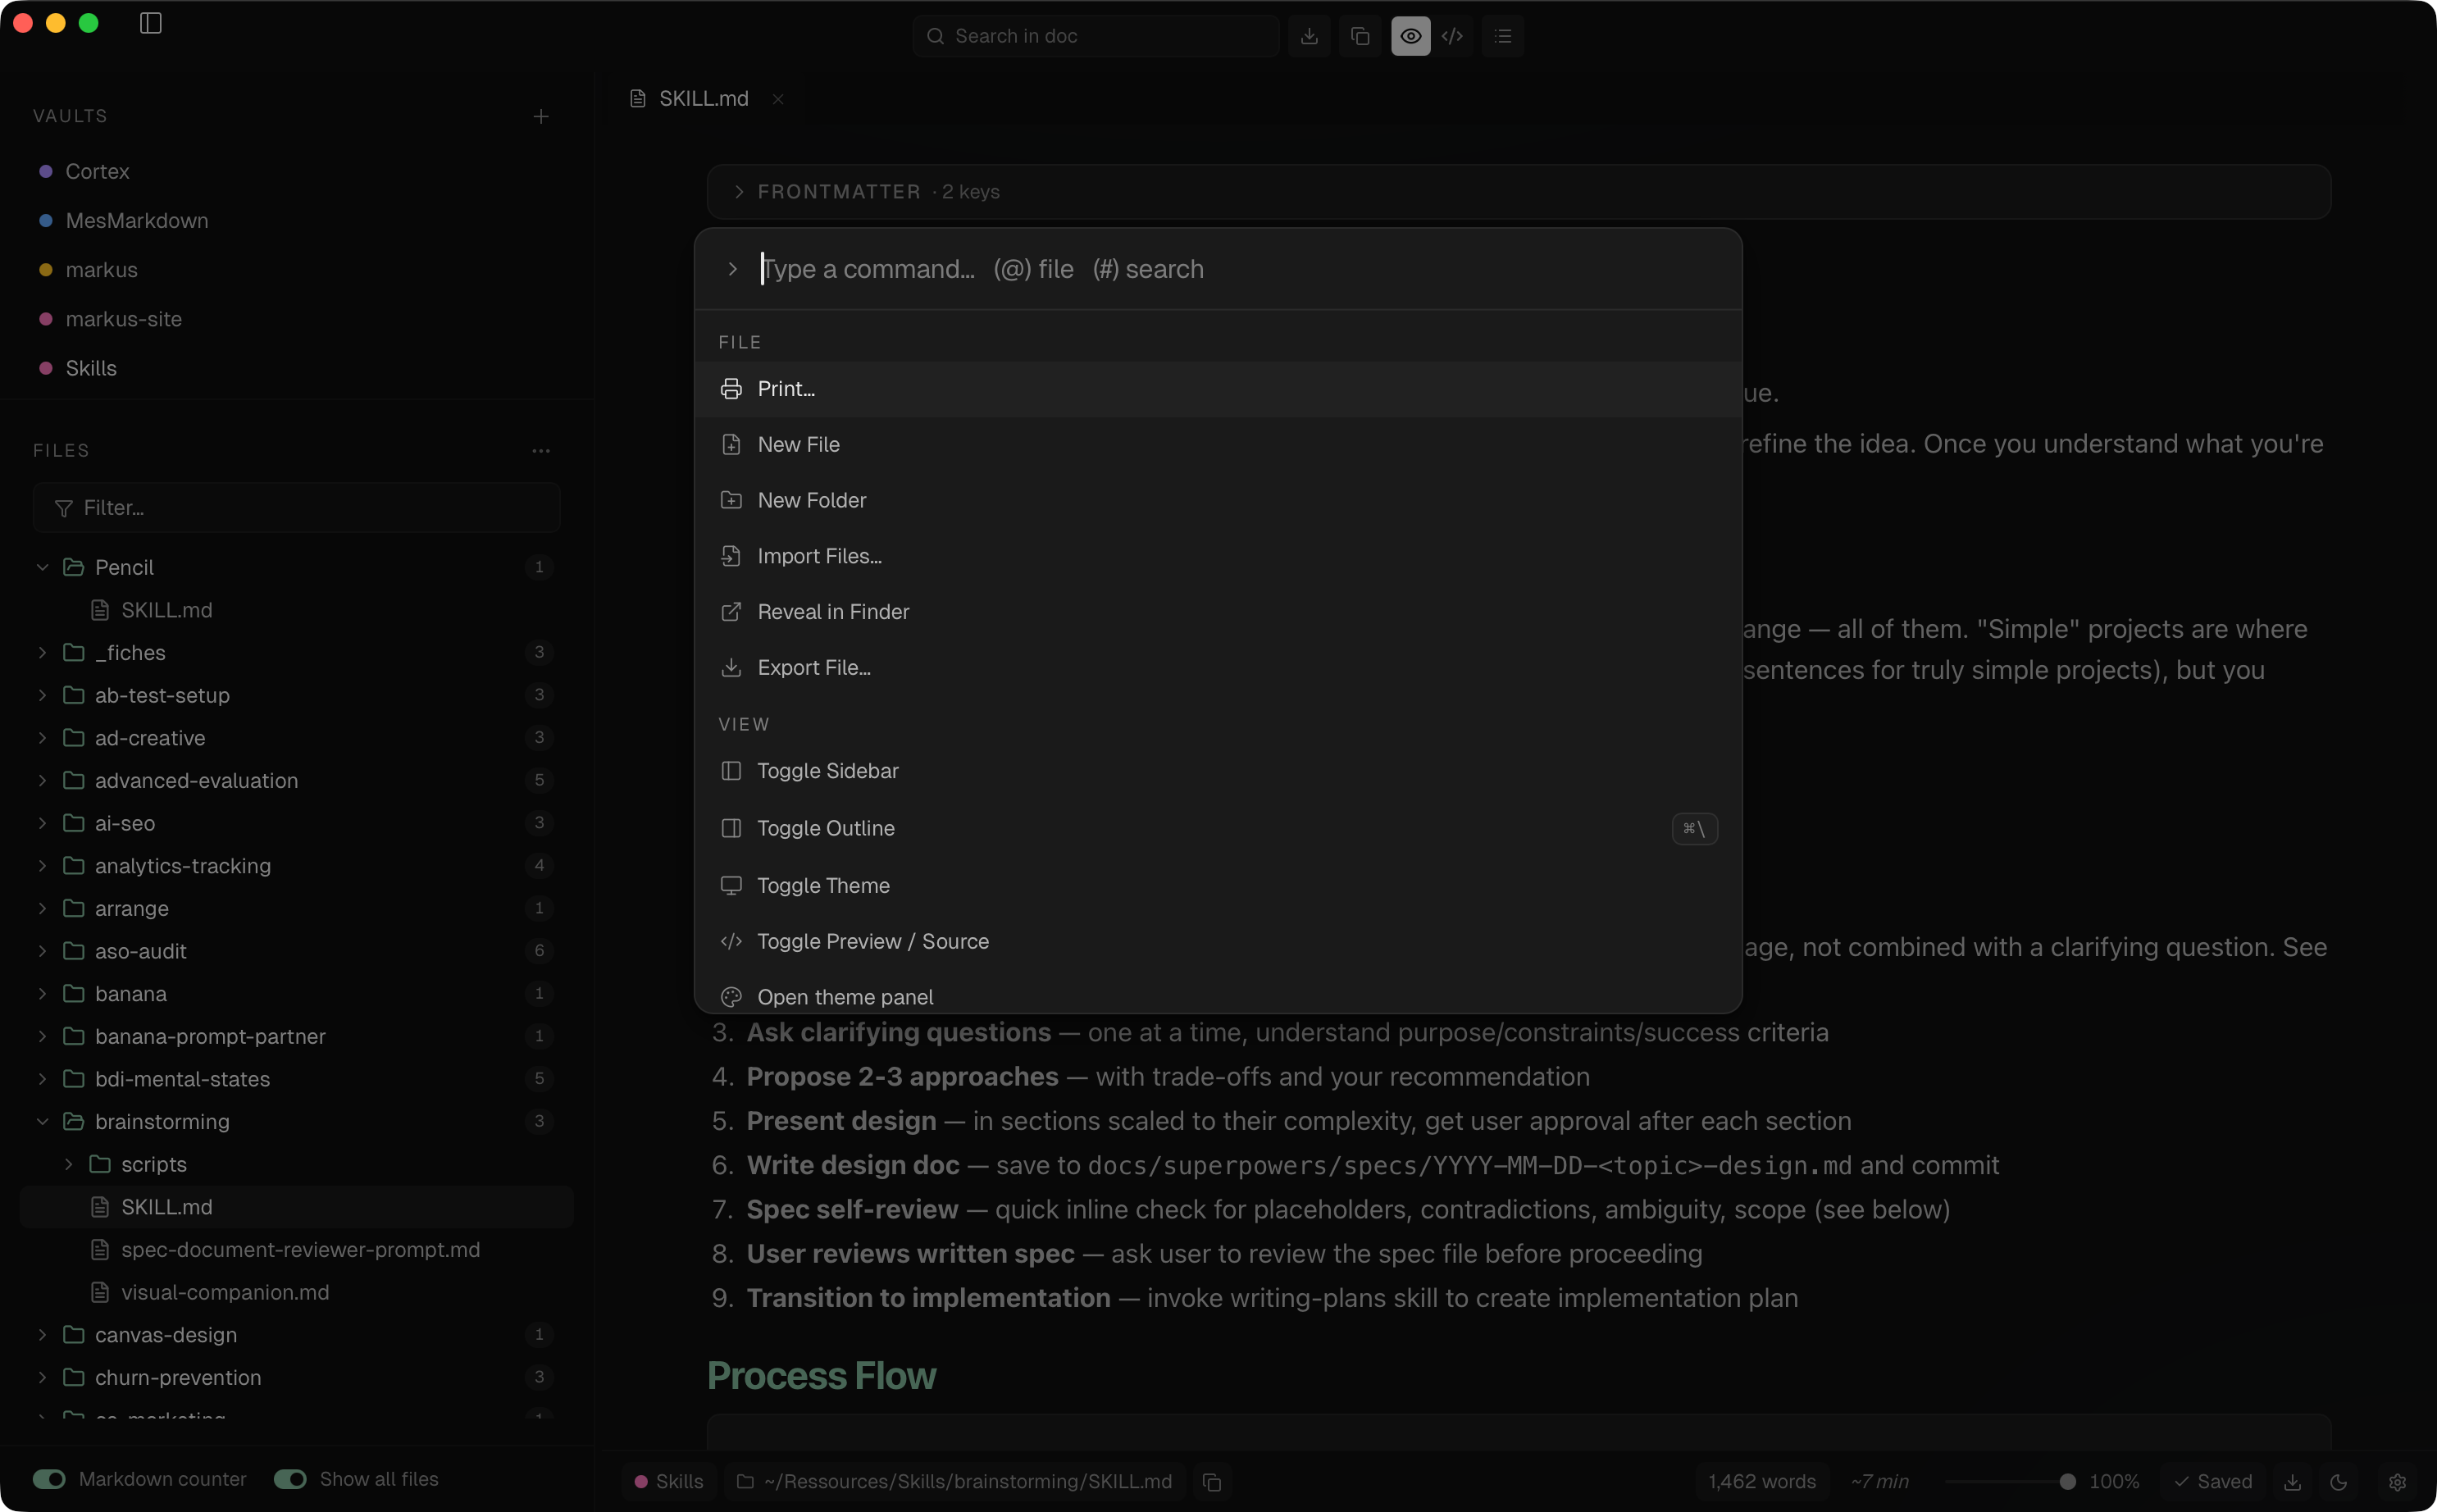
Task: Expand the canvas-design folder
Action: click(42, 1335)
